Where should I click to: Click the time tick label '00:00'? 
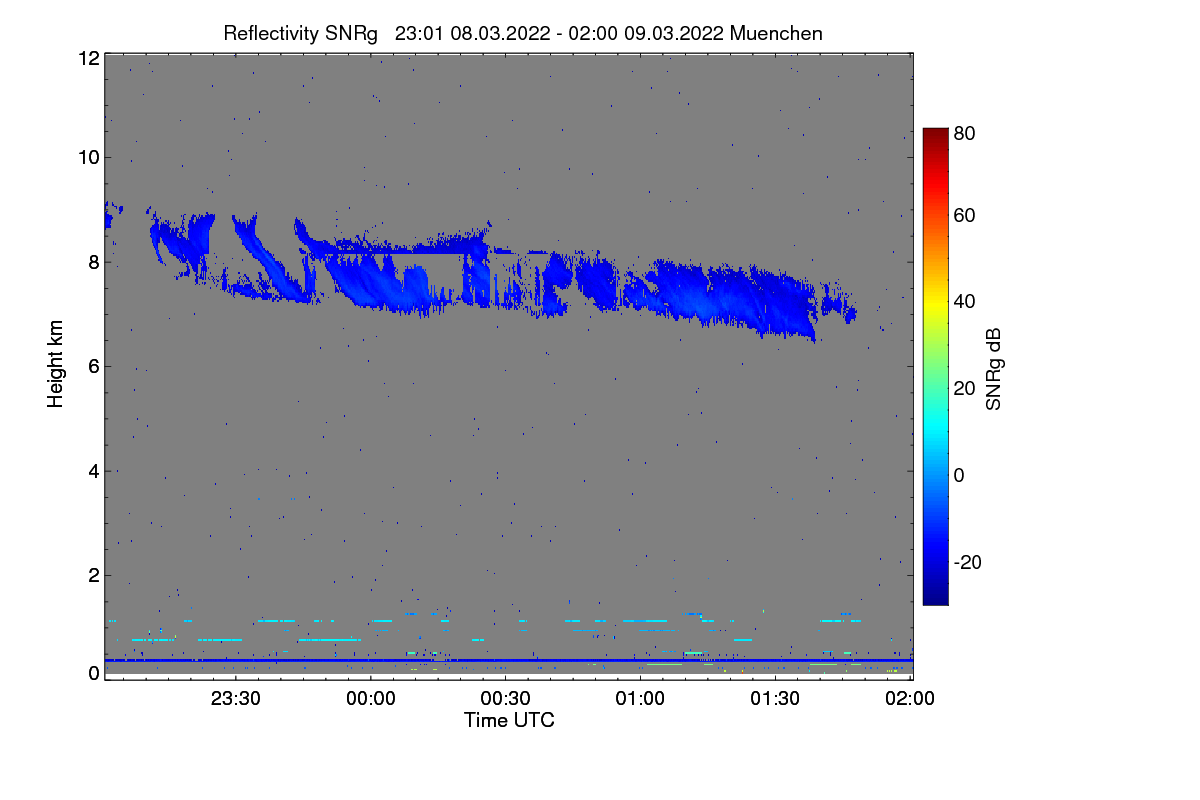[371, 700]
